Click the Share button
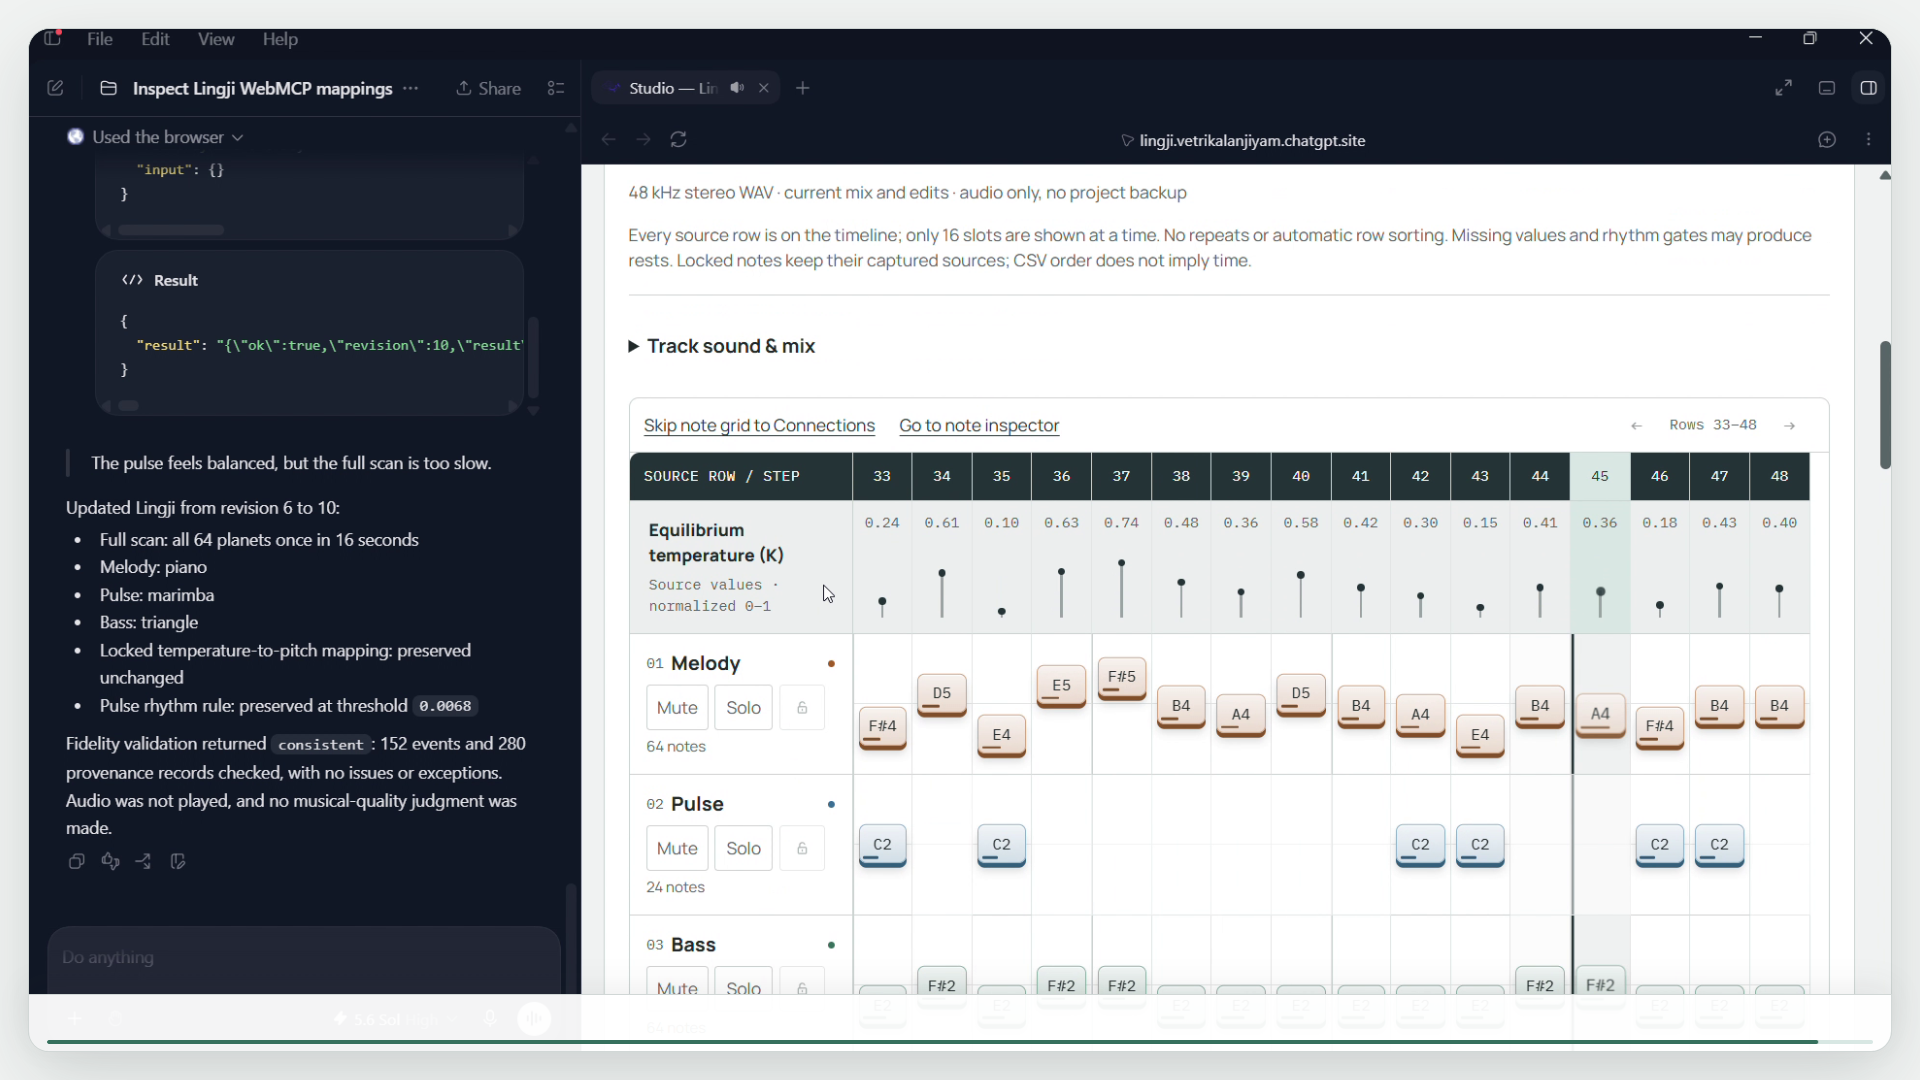 pos(489,88)
